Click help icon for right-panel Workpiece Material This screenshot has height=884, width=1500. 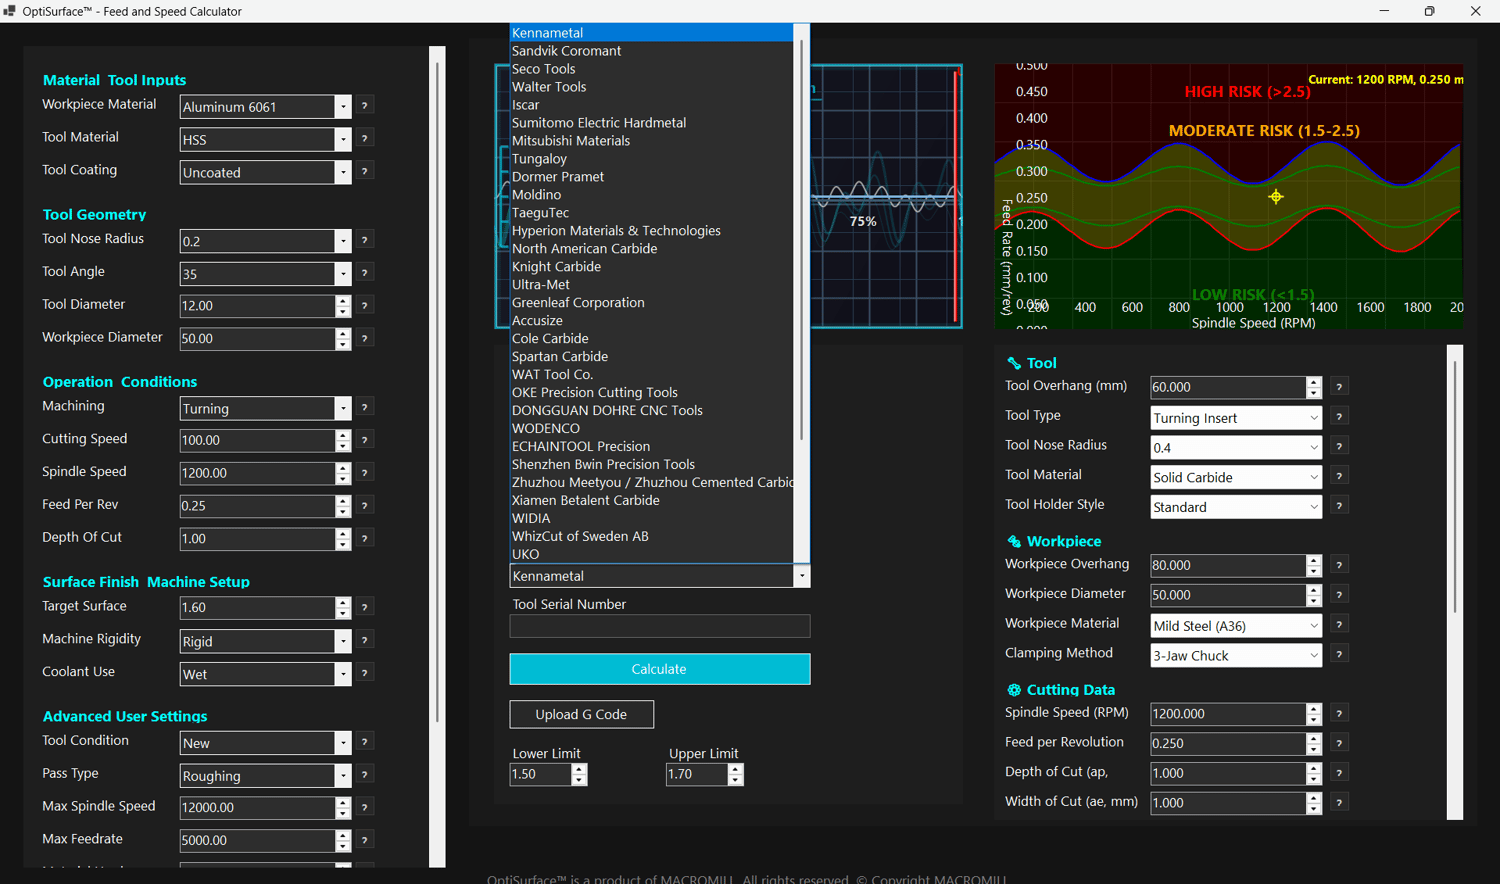(x=1339, y=625)
